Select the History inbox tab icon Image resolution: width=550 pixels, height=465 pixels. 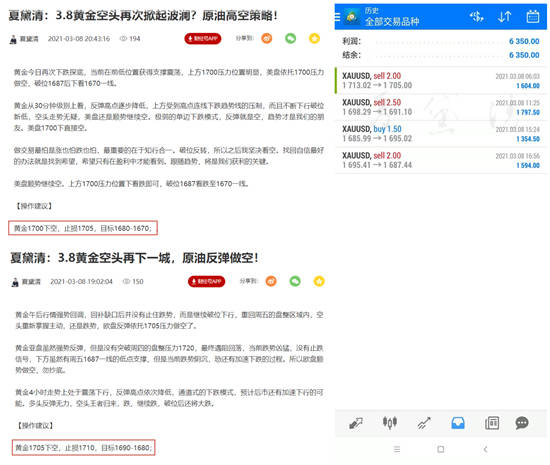pyautogui.click(x=458, y=423)
